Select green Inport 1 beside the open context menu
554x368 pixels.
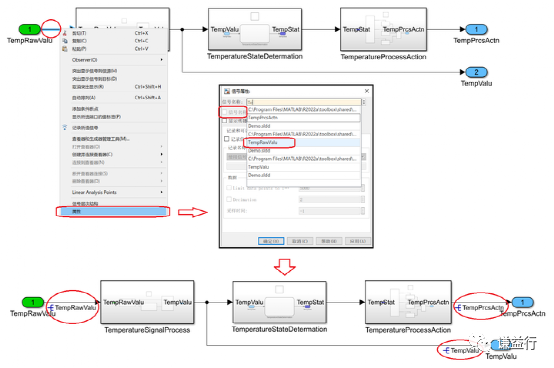[30, 29]
